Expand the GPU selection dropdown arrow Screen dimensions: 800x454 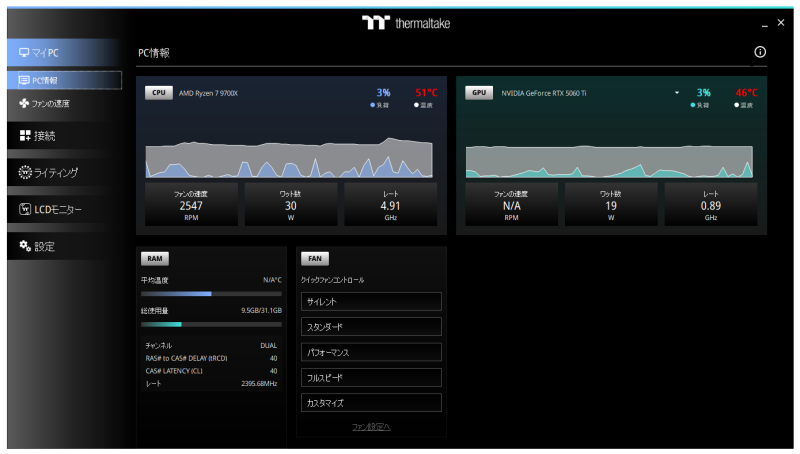click(x=676, y=93)
